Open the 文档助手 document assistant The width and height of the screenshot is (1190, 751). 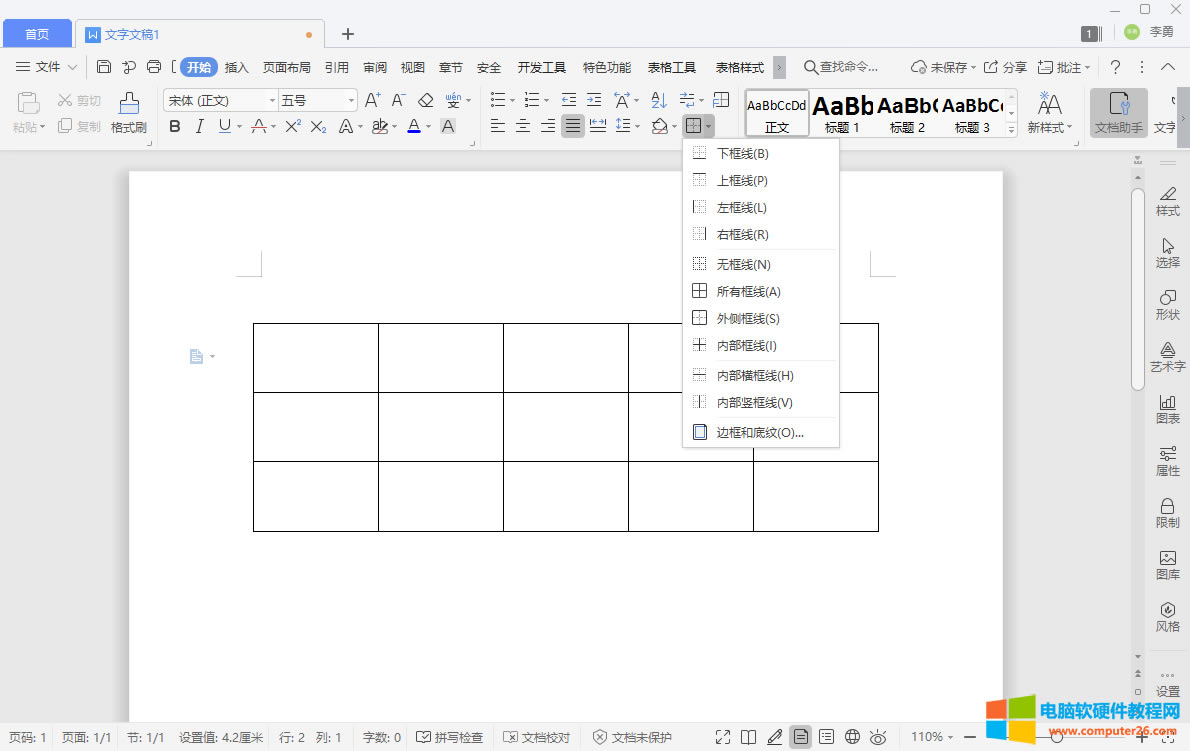tap(1118, 112)
